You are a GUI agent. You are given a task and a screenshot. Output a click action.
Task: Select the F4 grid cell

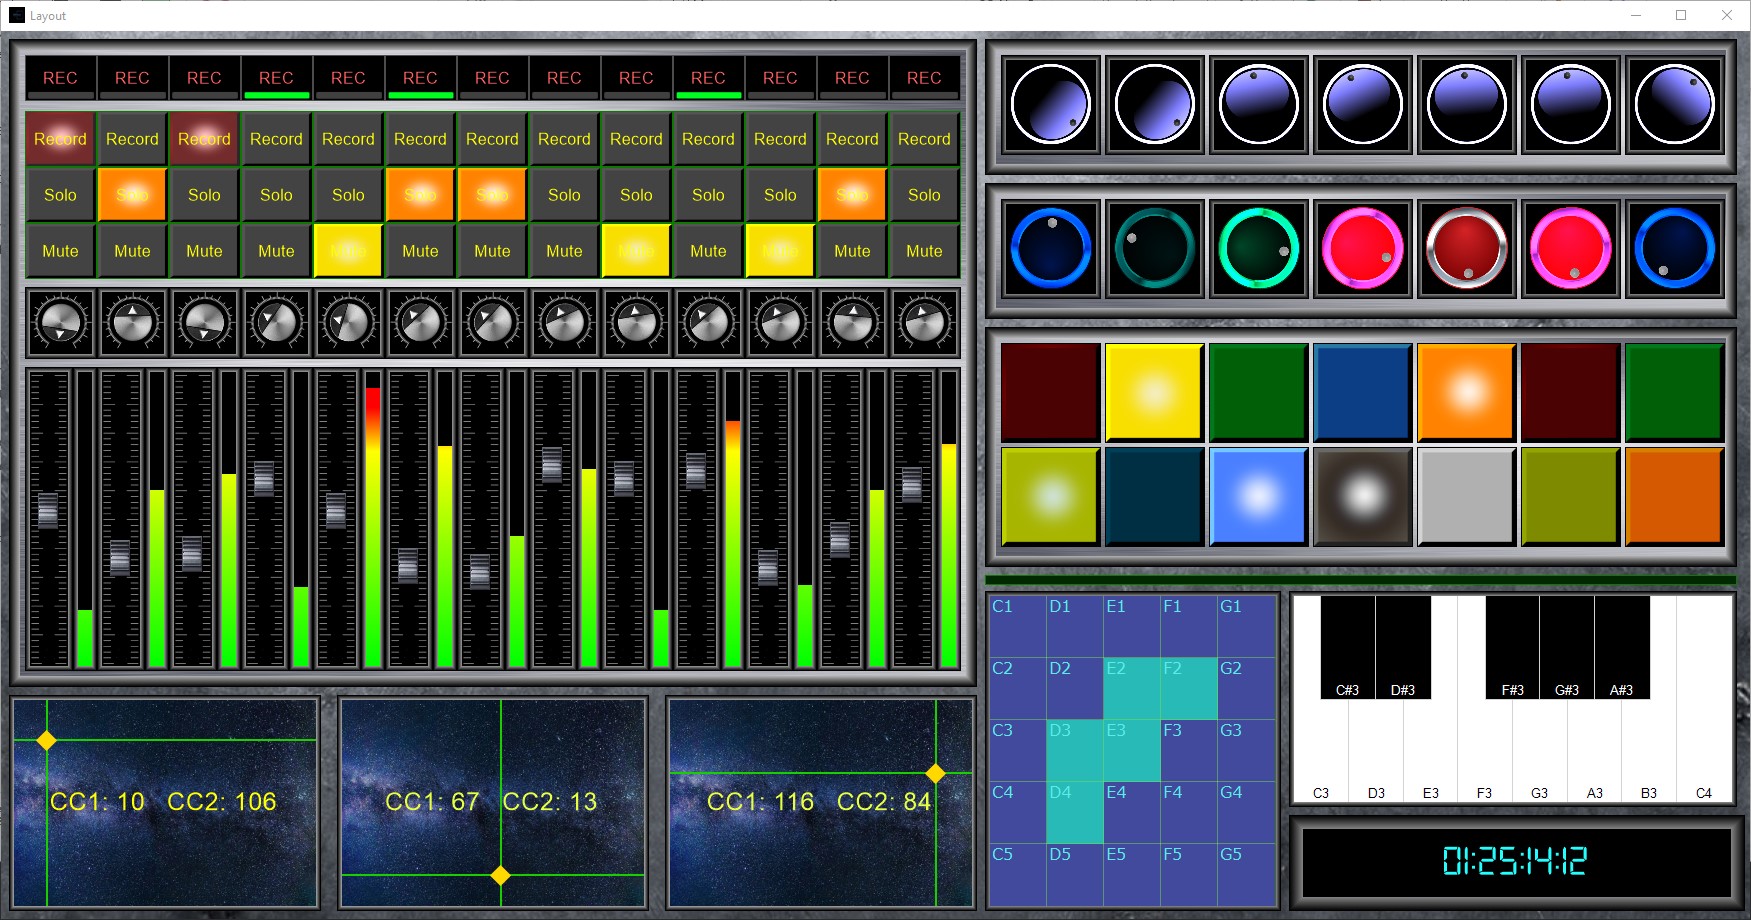click(x=1189, y=812)
